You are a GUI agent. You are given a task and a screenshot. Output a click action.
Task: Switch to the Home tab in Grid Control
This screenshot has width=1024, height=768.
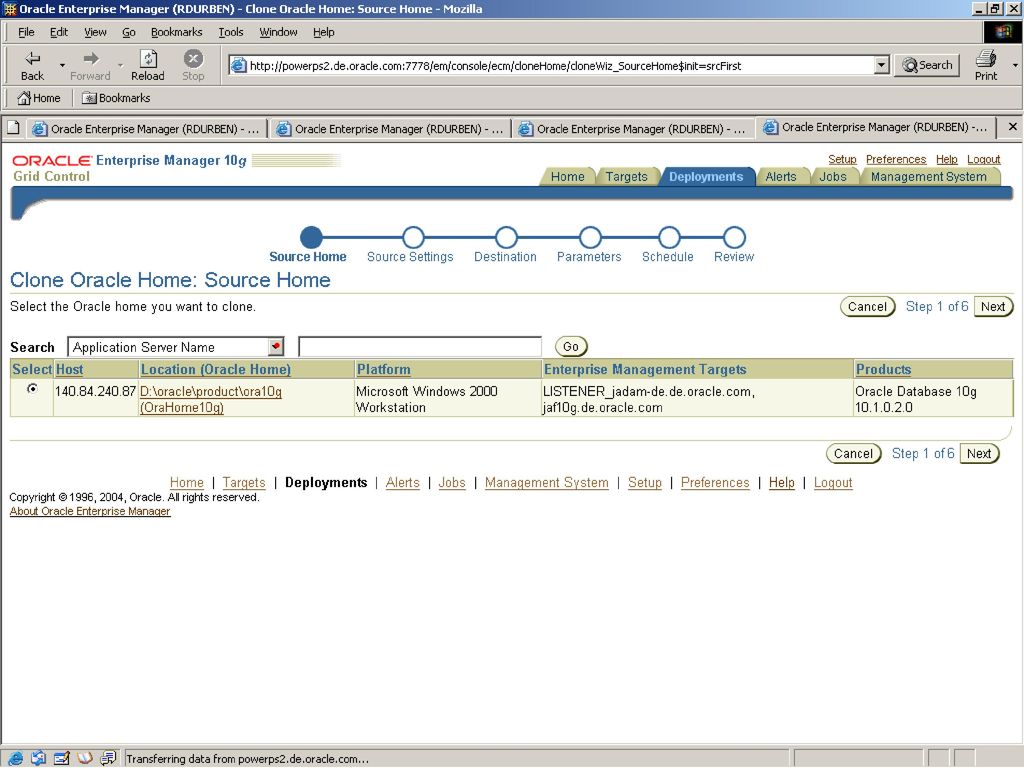(568, 177)
